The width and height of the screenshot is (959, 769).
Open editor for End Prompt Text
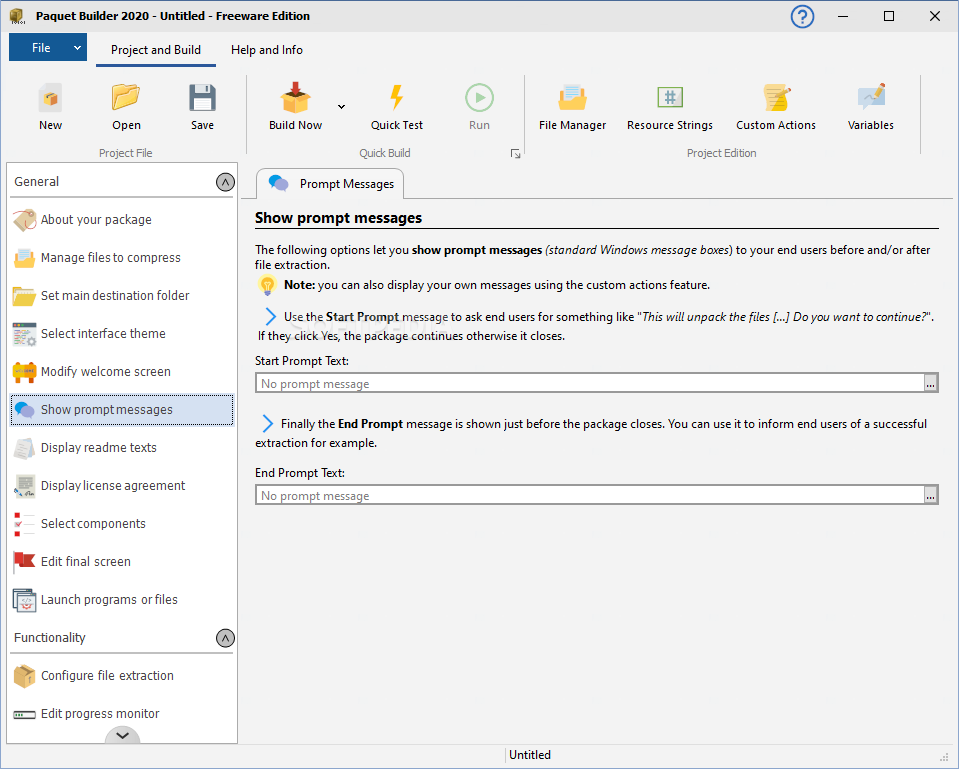[x=930, y=496]
